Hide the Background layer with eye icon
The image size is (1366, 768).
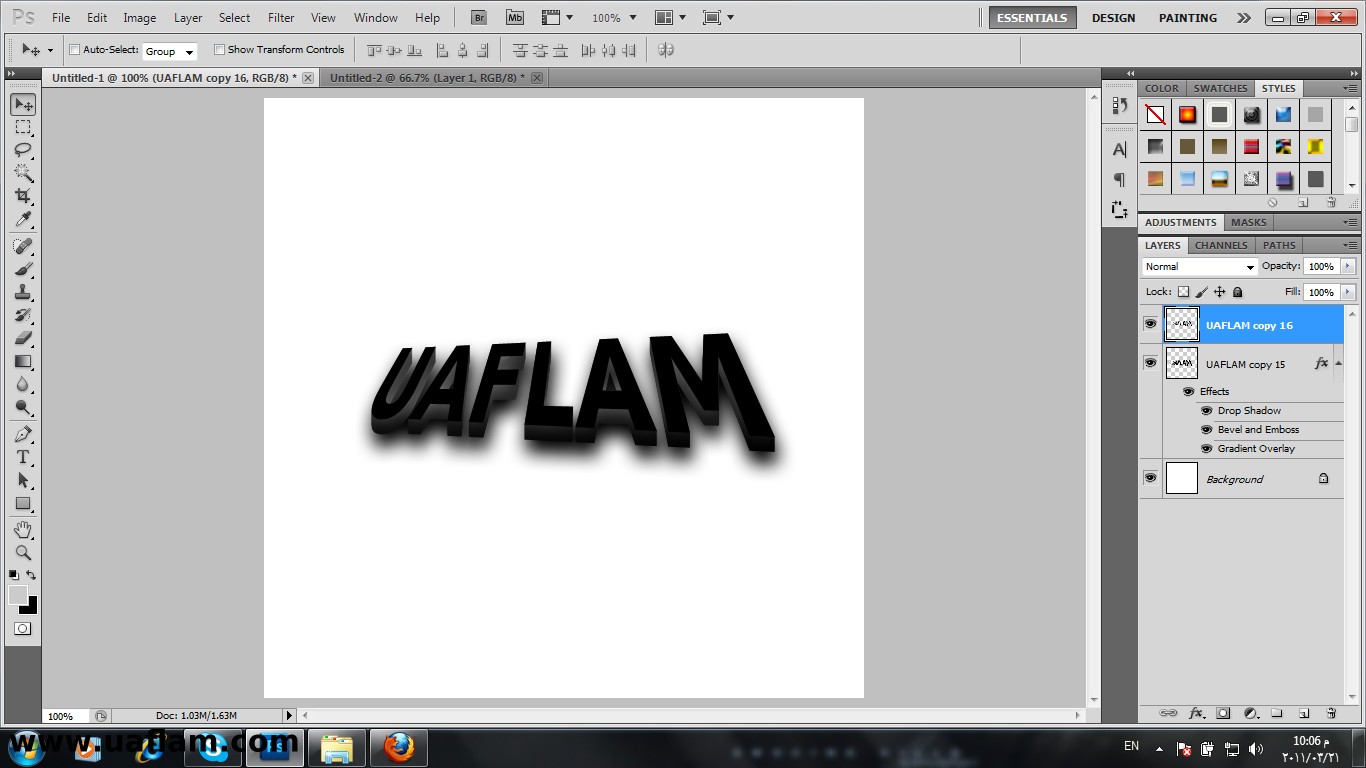(1150, 479)
